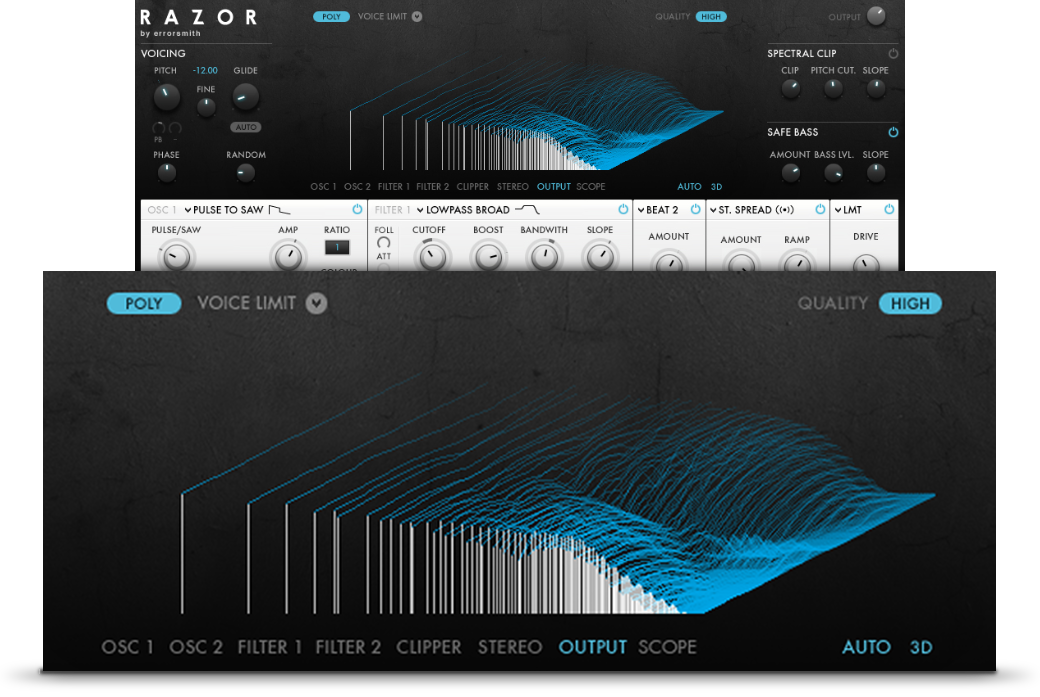Image resolution: width=1040 pixels, height=697 pixels.
Task: Select CLIPPER view tab in upper plugin window
Action: point(472,187)
